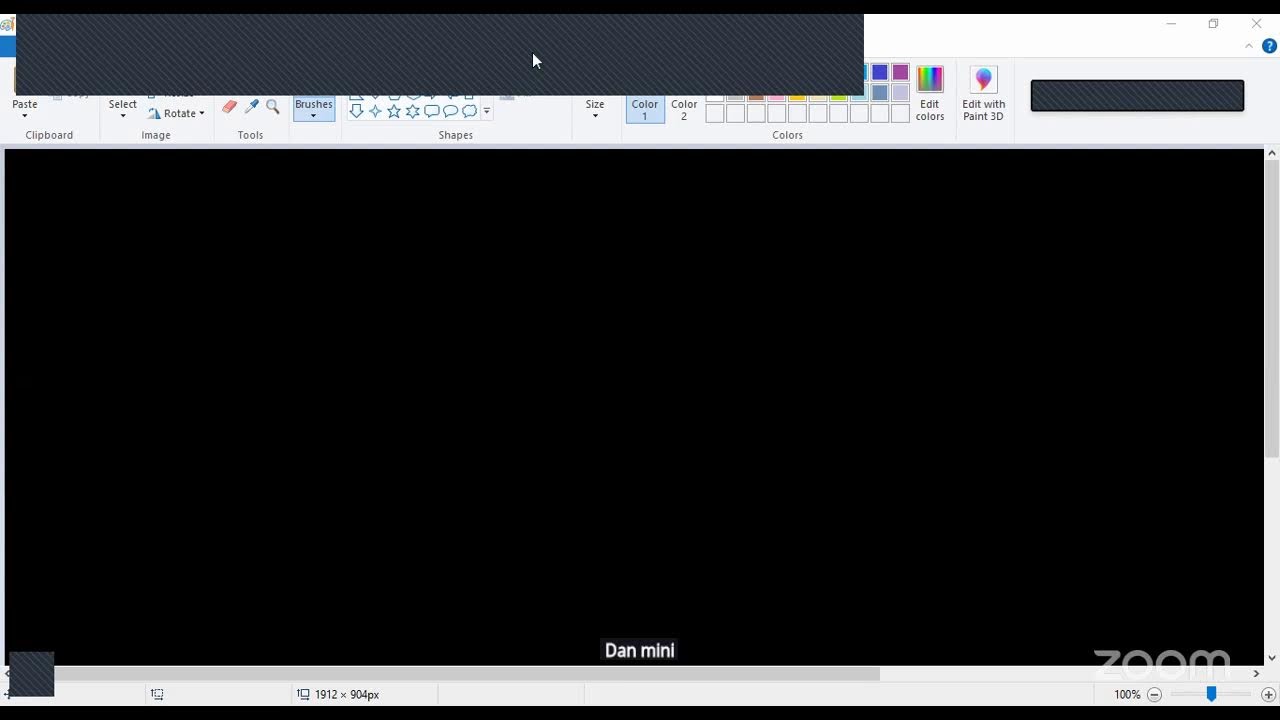Choose the blue-gray color swatch

click(880, 93)
